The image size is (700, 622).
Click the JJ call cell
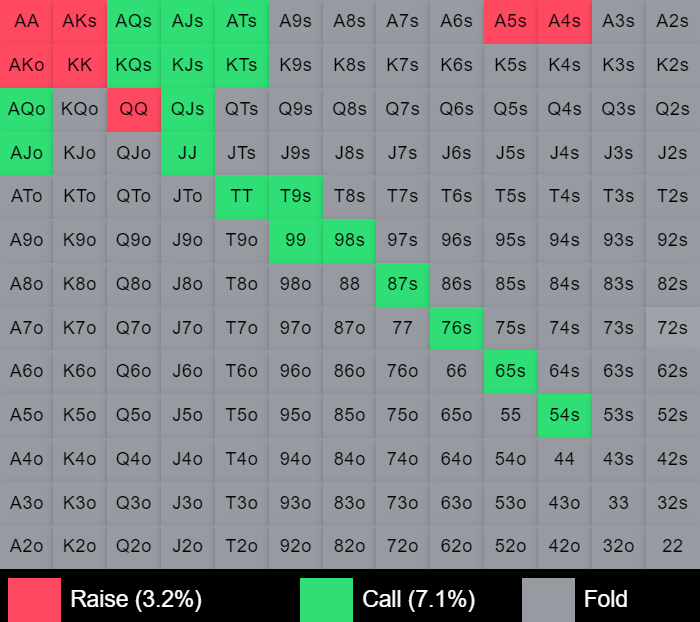pos(188,153)
